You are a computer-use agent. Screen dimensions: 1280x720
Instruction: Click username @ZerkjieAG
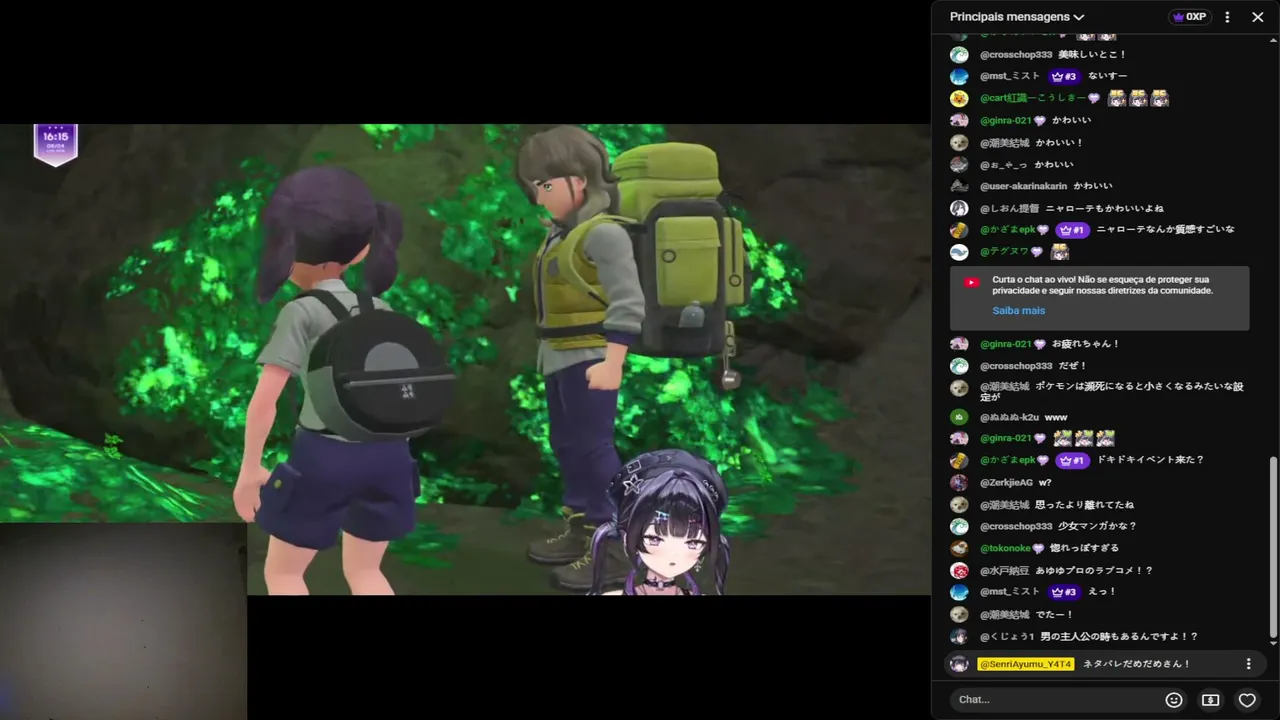(x=1006, y=483)
